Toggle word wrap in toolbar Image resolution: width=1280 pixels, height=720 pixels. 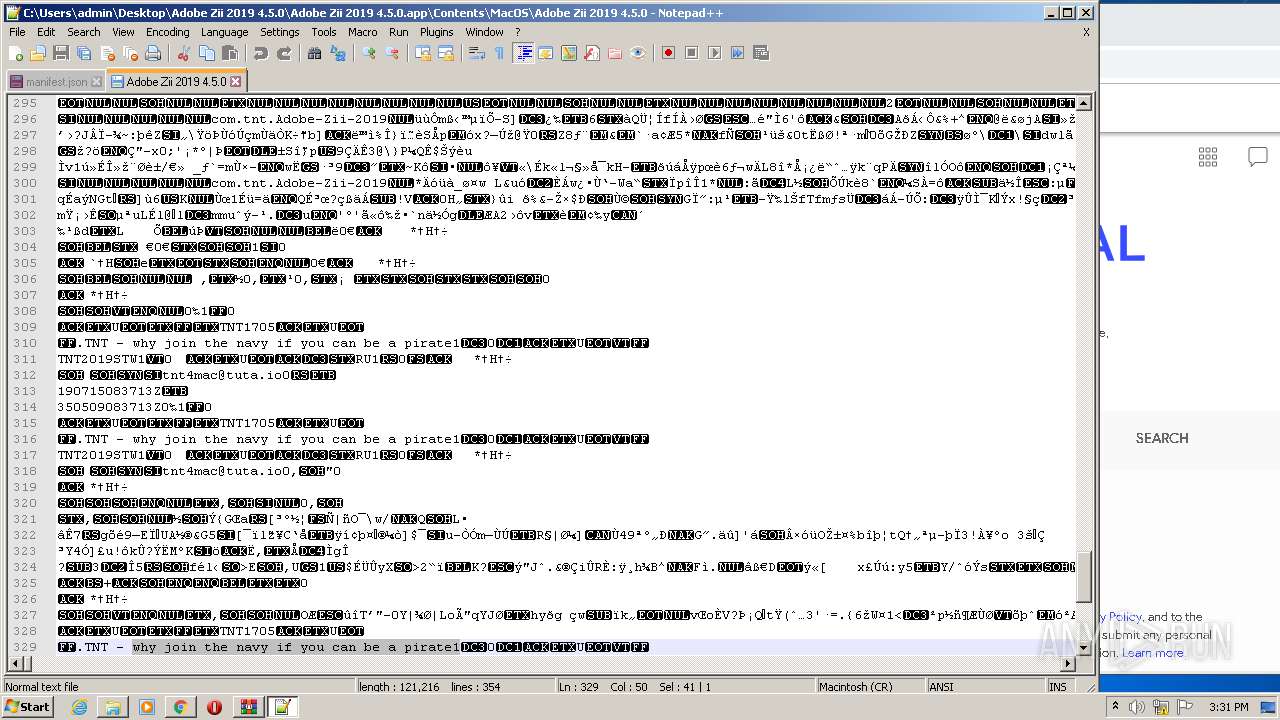pos(477,53)
